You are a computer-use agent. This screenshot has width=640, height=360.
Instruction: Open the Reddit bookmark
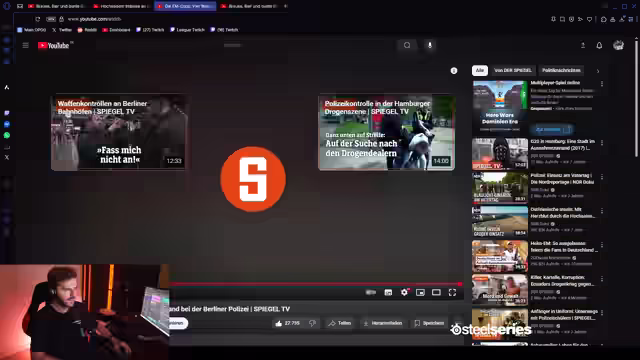(87, 30)
